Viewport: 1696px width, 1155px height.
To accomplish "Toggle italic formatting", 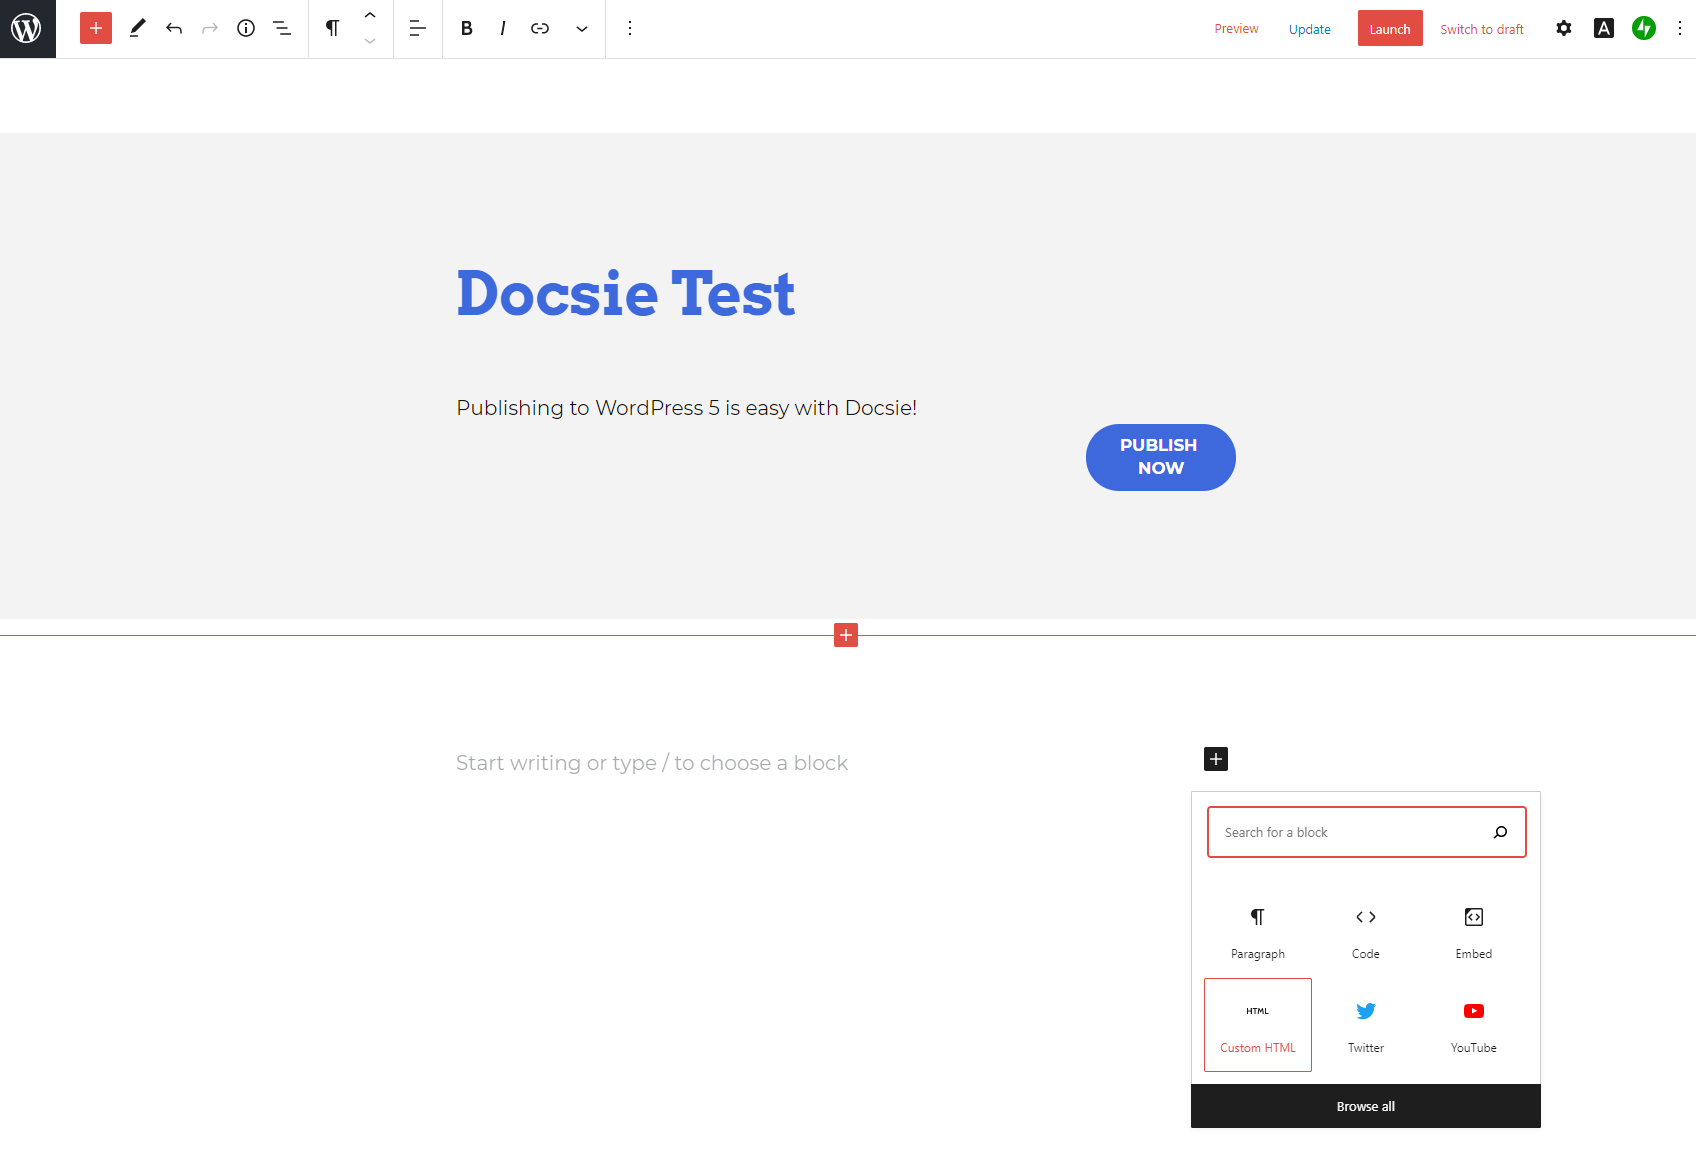I will [x=503, y=28].
